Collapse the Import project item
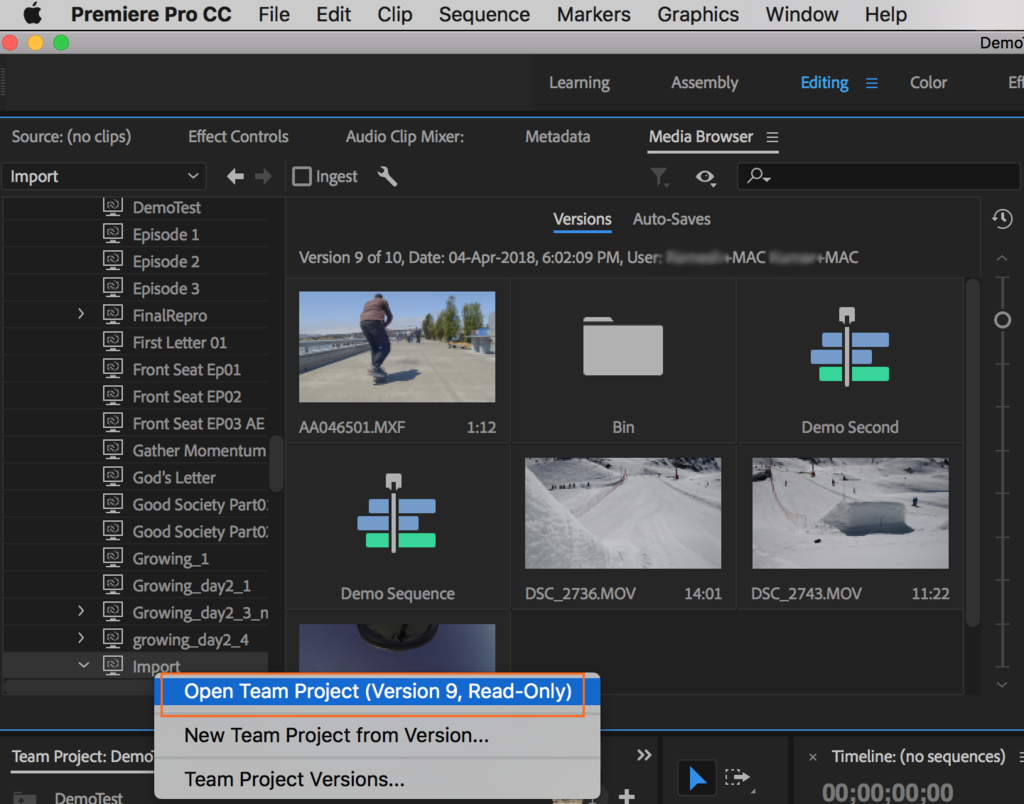Screen dimensions: 1024x804 (84, 665)
